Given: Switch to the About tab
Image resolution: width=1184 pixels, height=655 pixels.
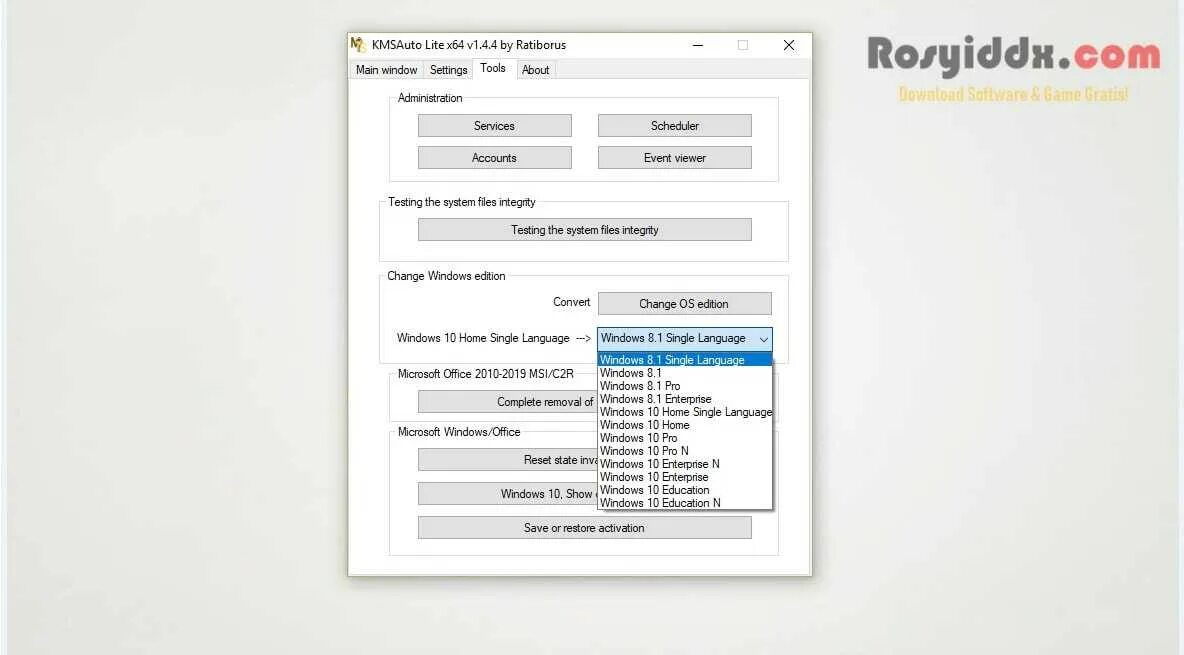Looking at the screenshot, I should click(x=535, y=69).
